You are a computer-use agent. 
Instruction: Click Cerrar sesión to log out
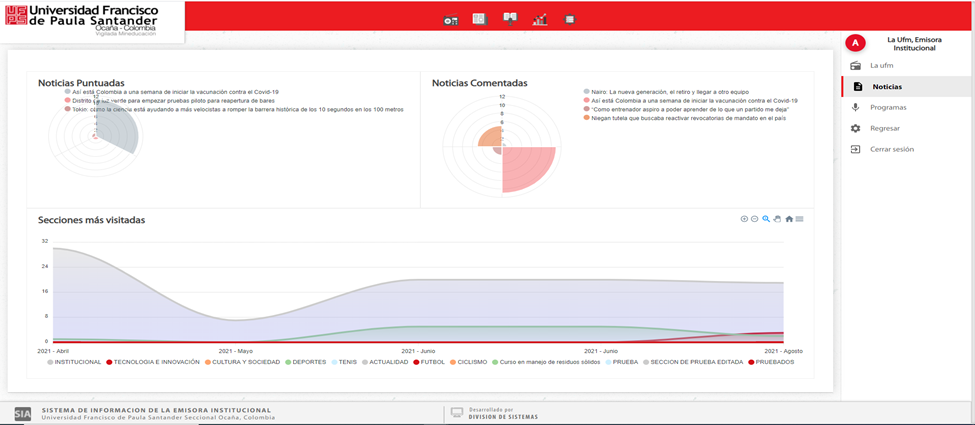click(x=891, y=149)
